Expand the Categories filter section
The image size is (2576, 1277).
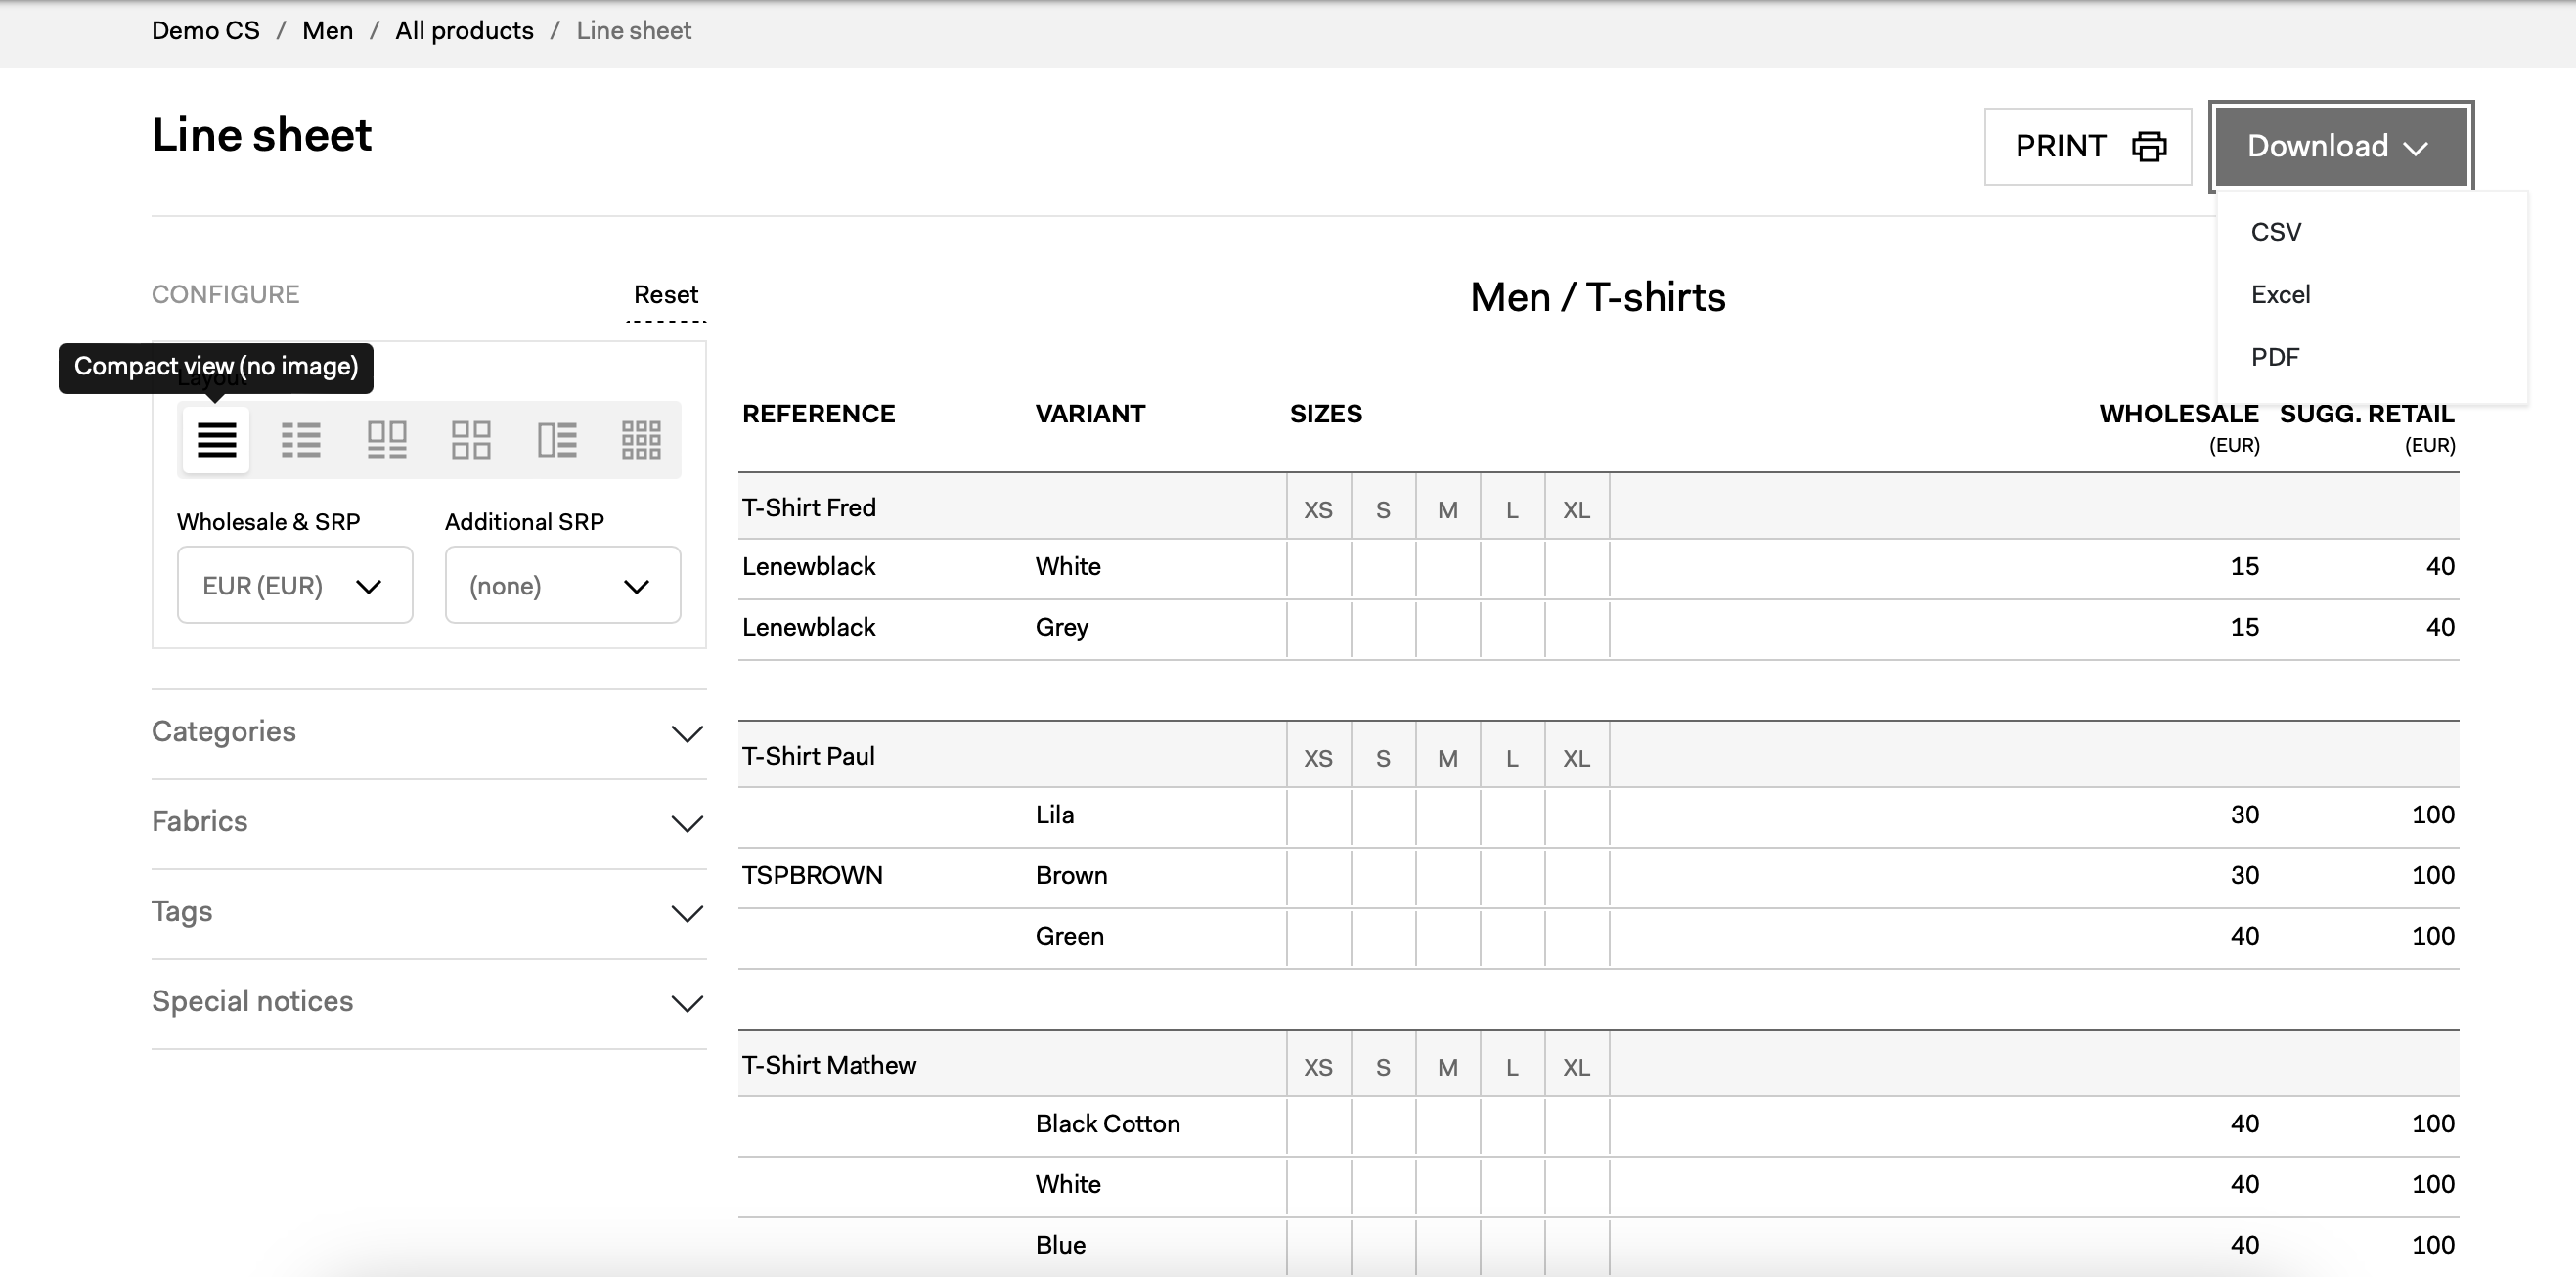tap(428, 733)
